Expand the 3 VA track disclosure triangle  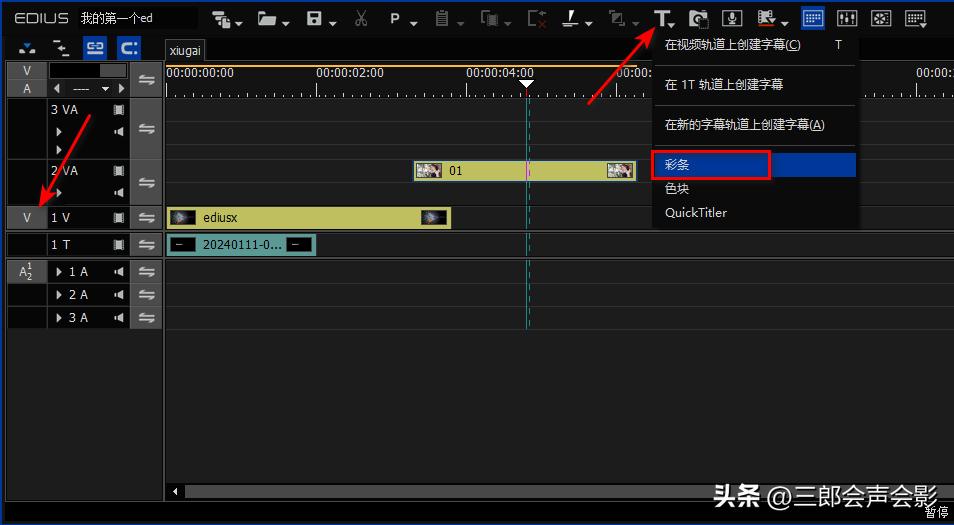coord(59,131)
